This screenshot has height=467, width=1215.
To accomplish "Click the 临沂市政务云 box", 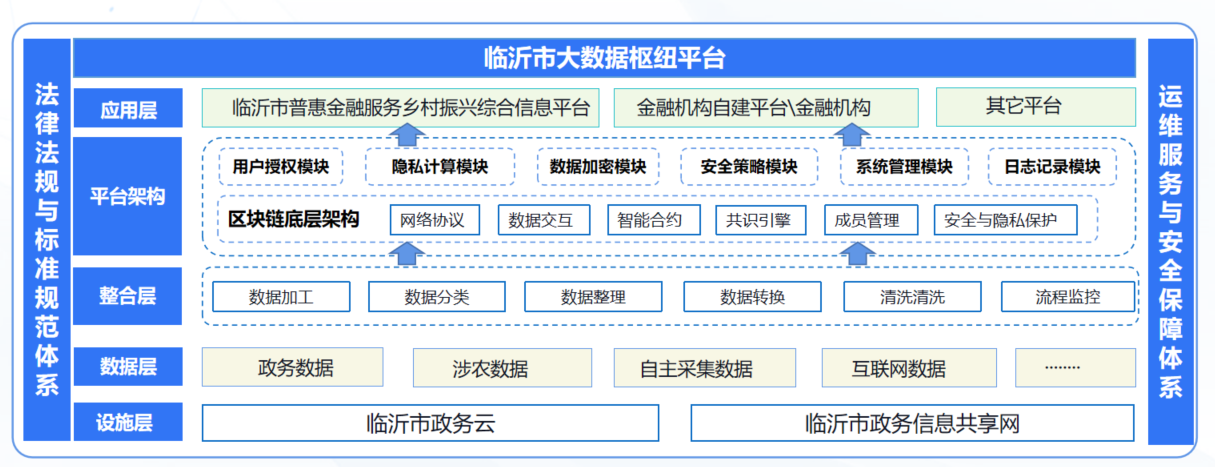I will click(x=431, y=423).
